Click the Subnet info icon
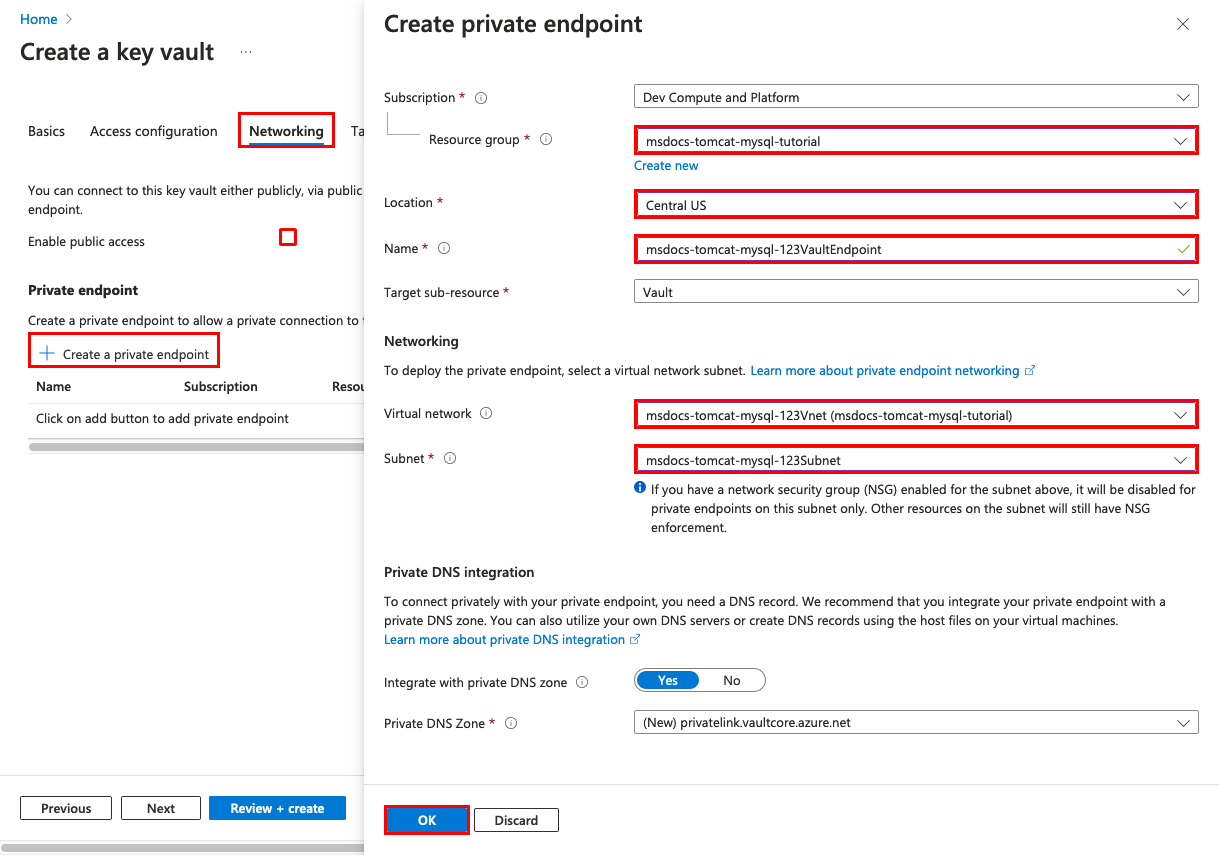Screen dimensions: 1219x855 pyautogui.click(x=449, y=458)
